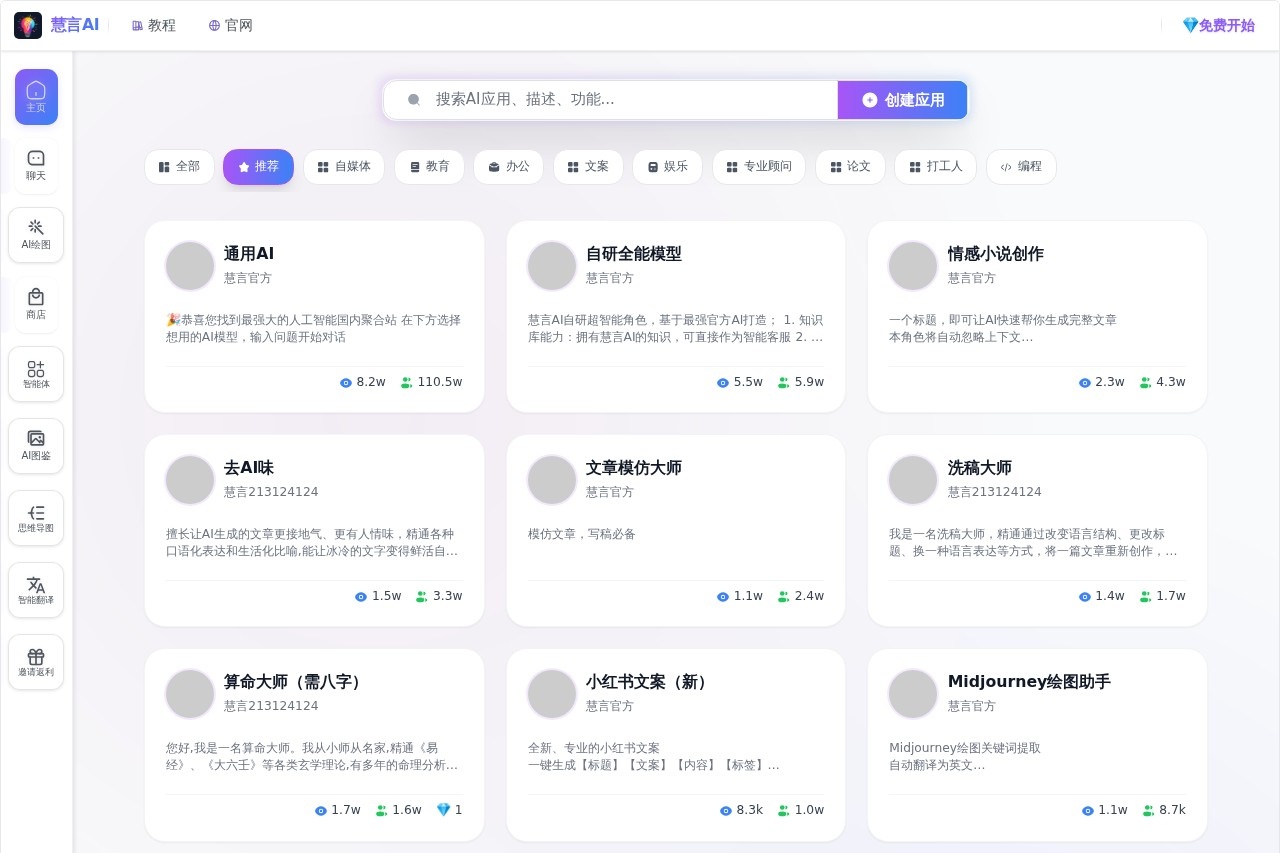Click the 慧言AI logo icon
Screen dimensions: 1280x853
27,25
